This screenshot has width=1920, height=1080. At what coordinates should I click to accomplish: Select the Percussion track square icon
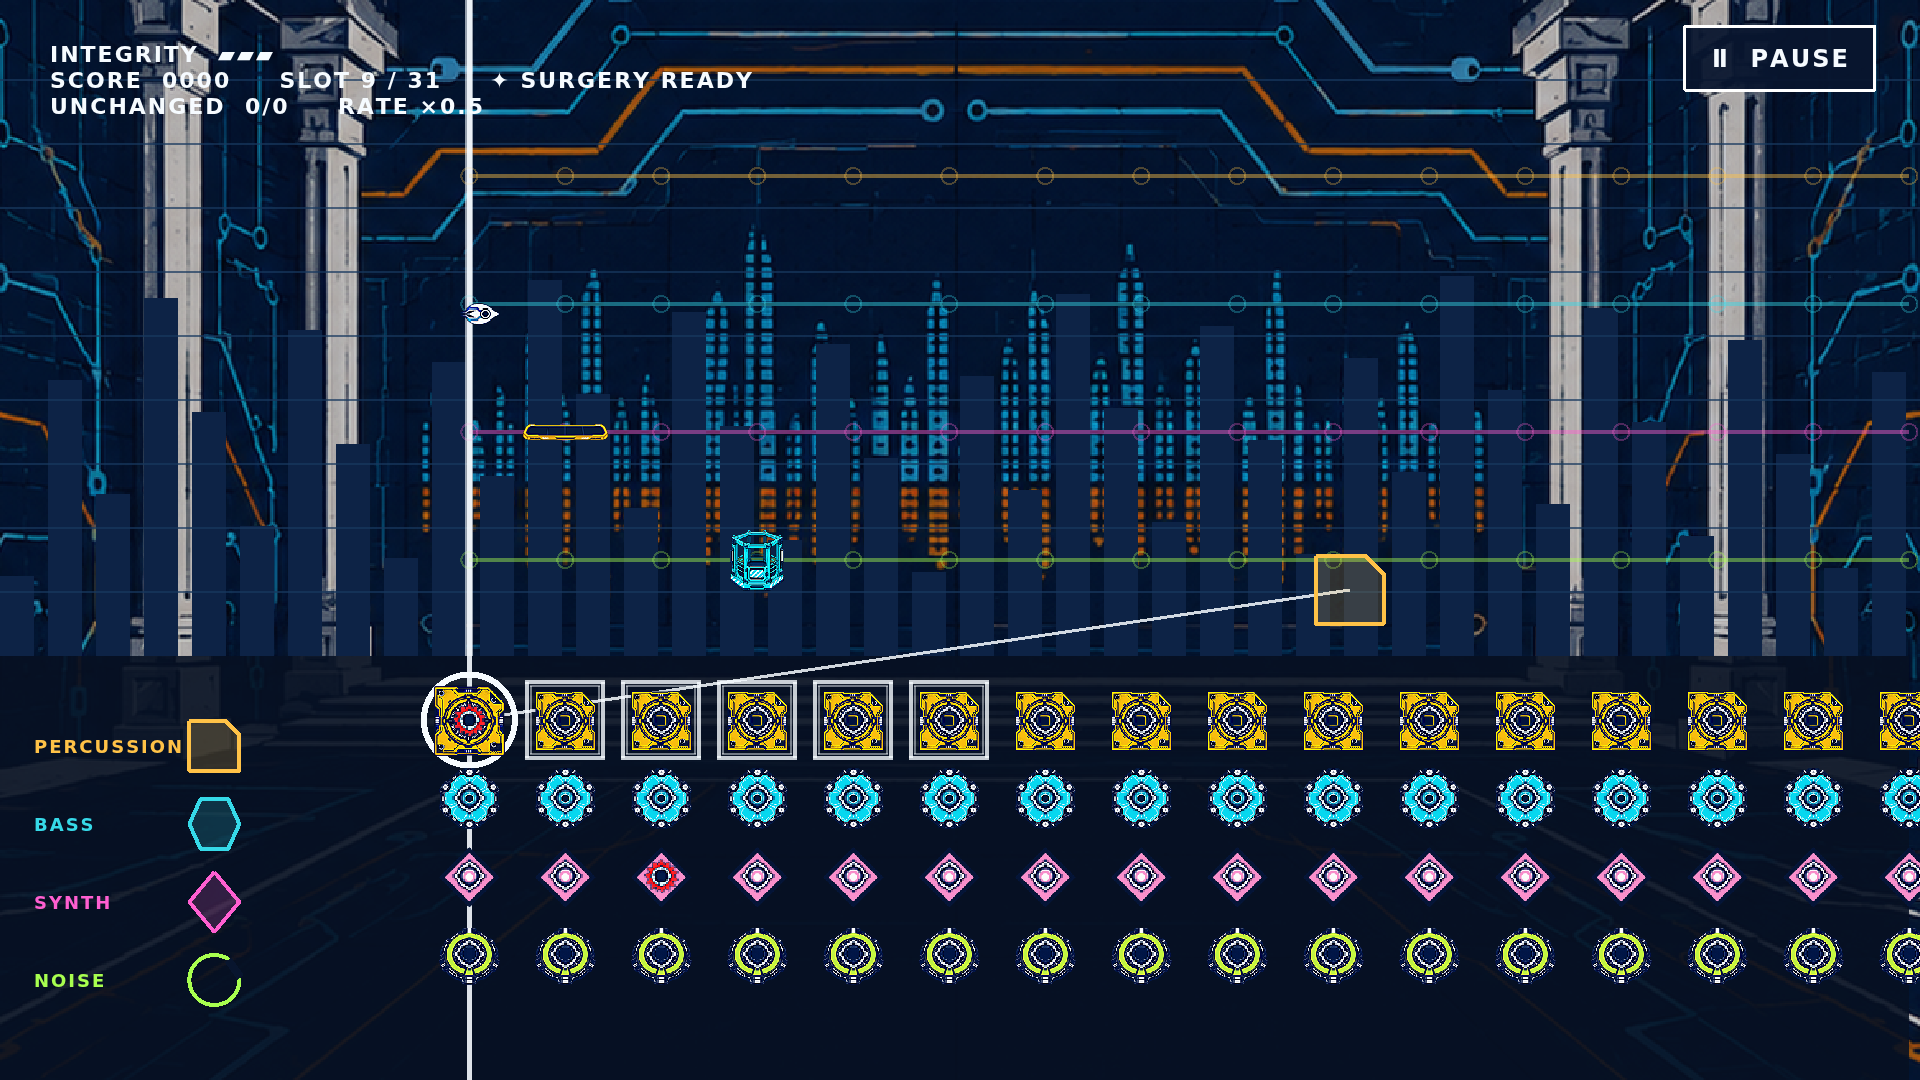[214, 746]
